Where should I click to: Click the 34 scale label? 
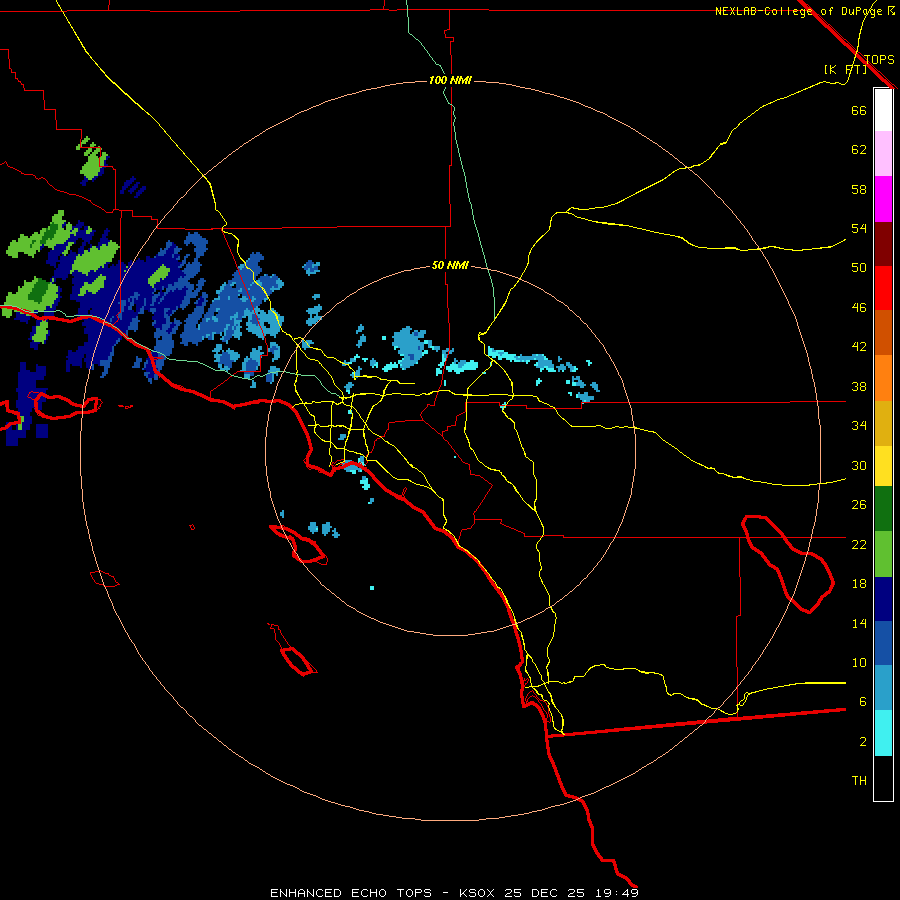coord(859,426)
